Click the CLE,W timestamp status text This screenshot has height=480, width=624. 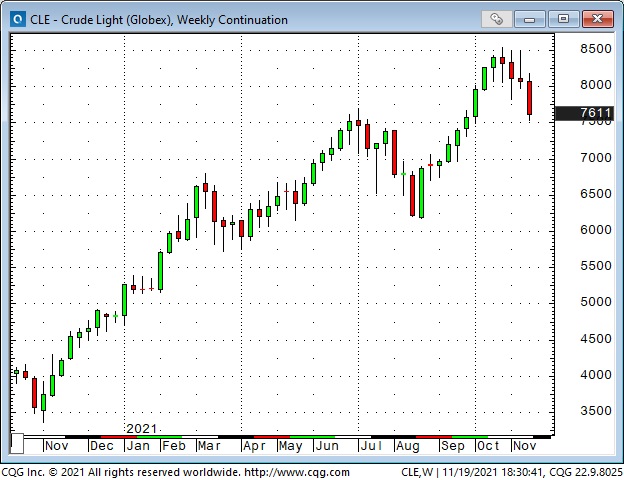point(512,472)
